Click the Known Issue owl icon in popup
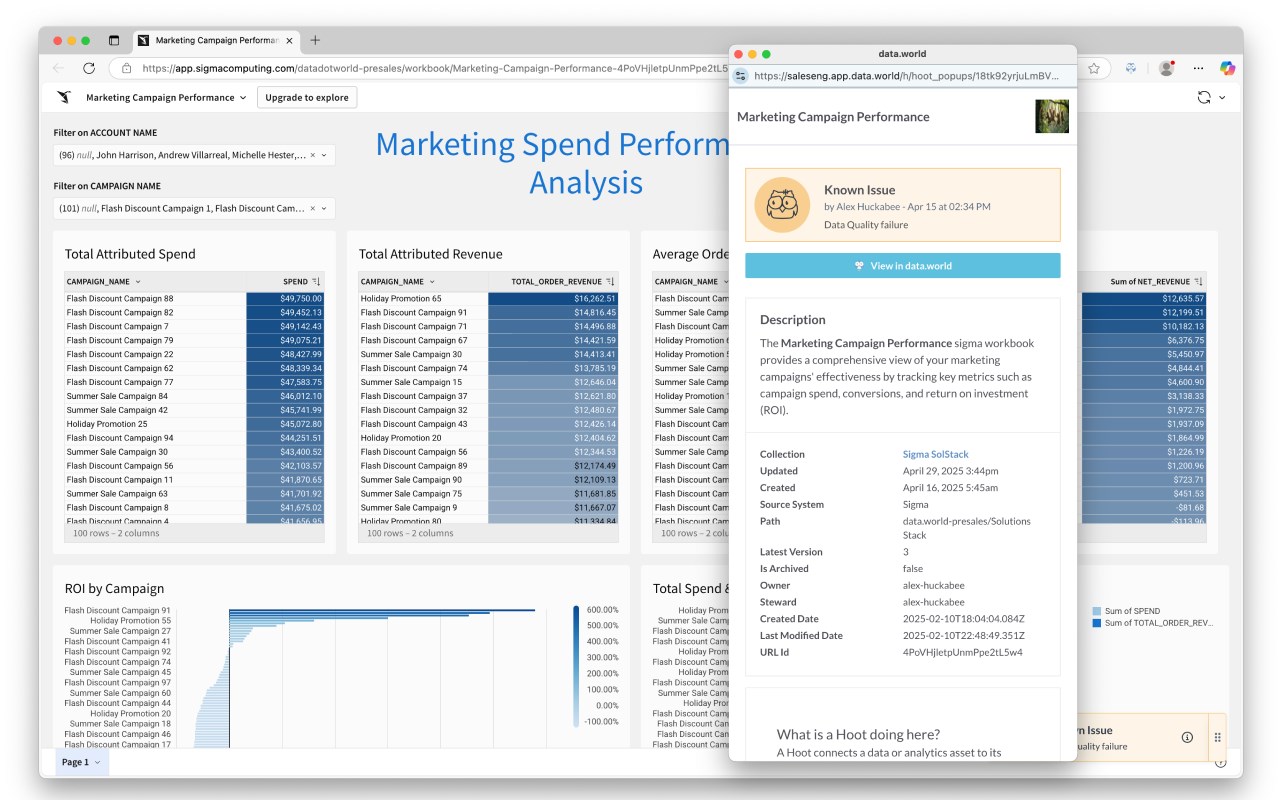The height and width of the screenshot is (800, 1280). coord(782,205)
